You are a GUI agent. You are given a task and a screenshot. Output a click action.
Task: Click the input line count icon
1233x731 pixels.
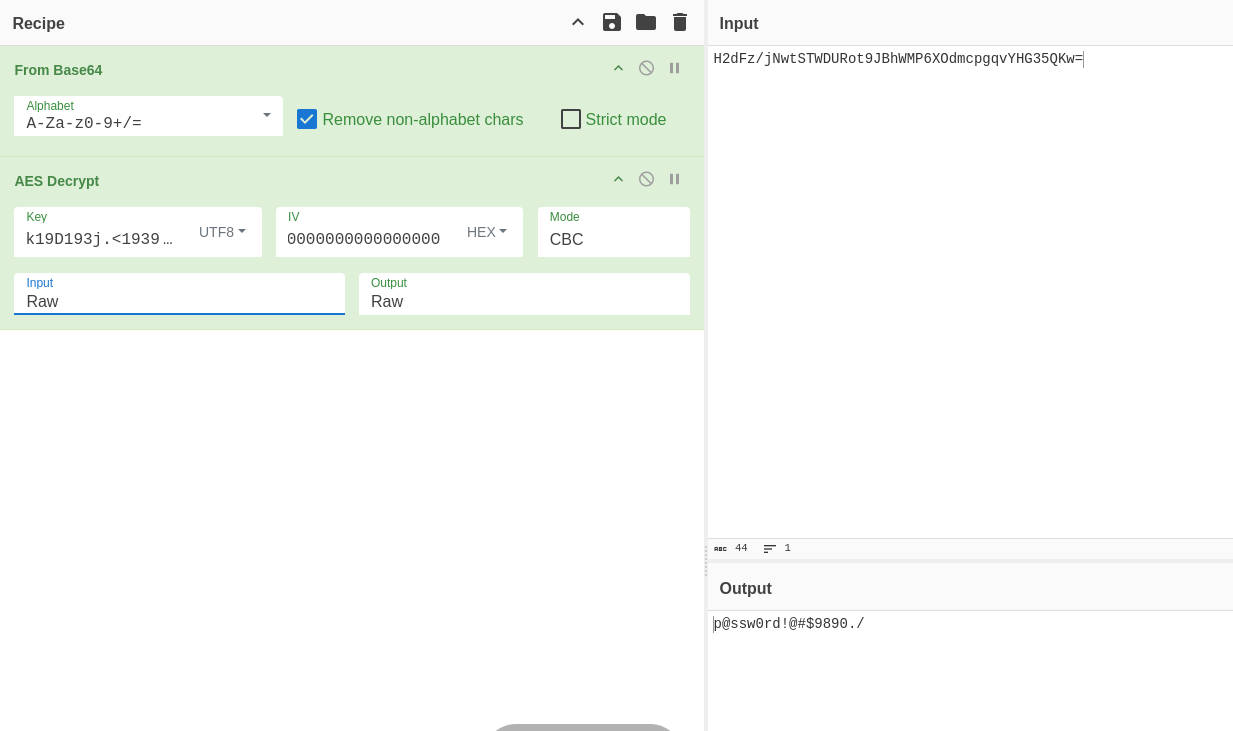(770, 548)
